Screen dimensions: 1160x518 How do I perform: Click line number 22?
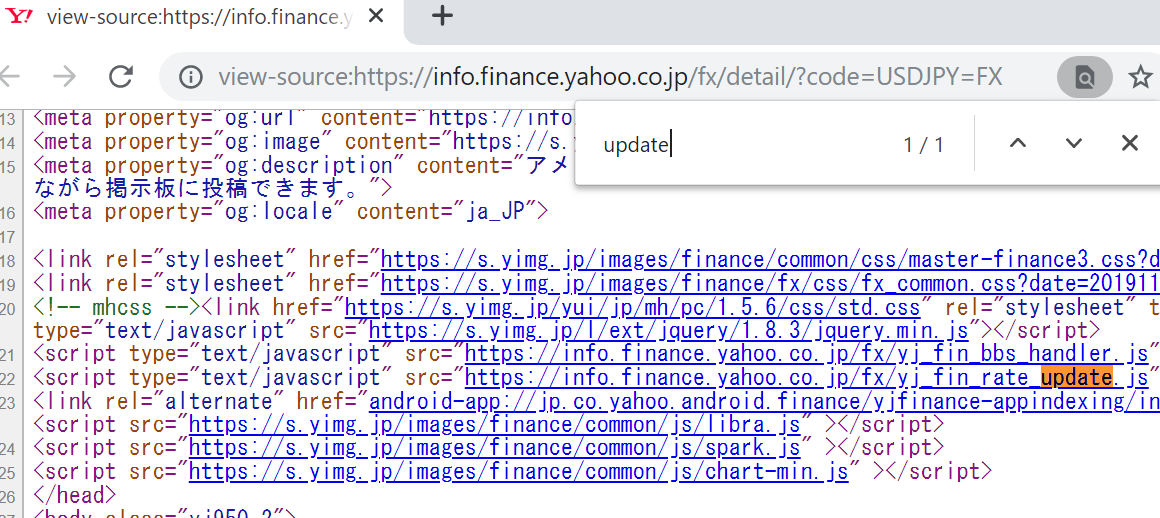(x=7, y=379)
